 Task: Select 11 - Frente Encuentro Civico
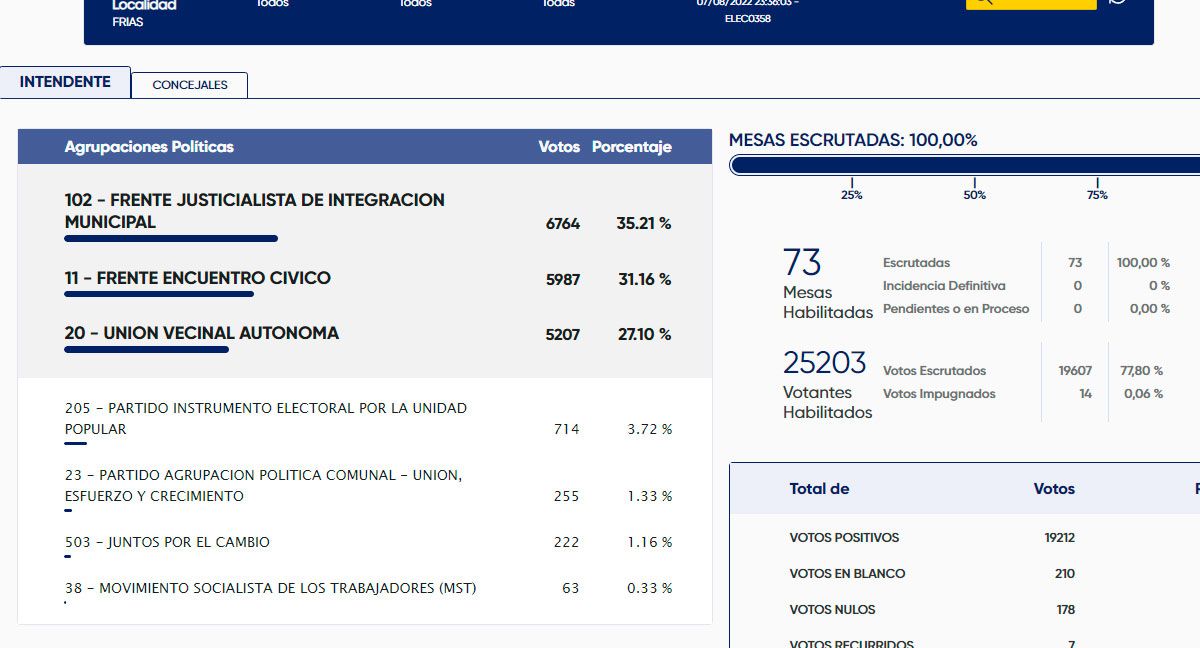(197, 278)
